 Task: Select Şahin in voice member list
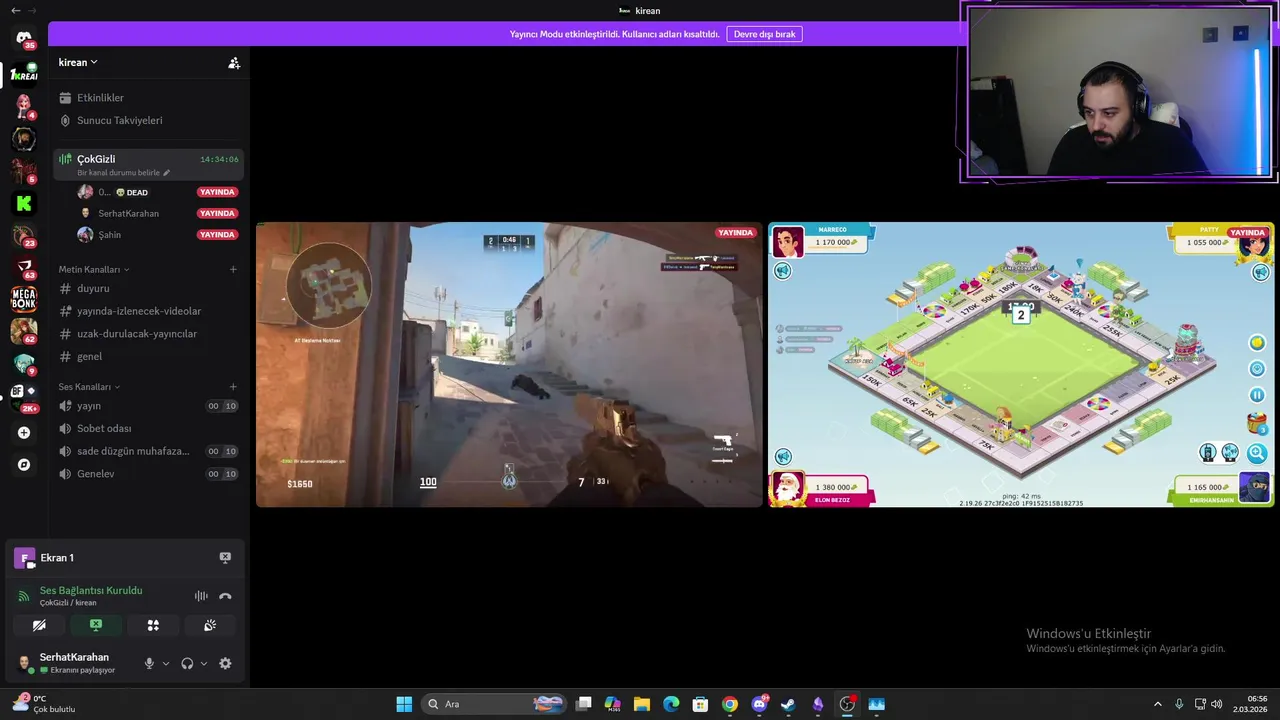tap(158, 235)
